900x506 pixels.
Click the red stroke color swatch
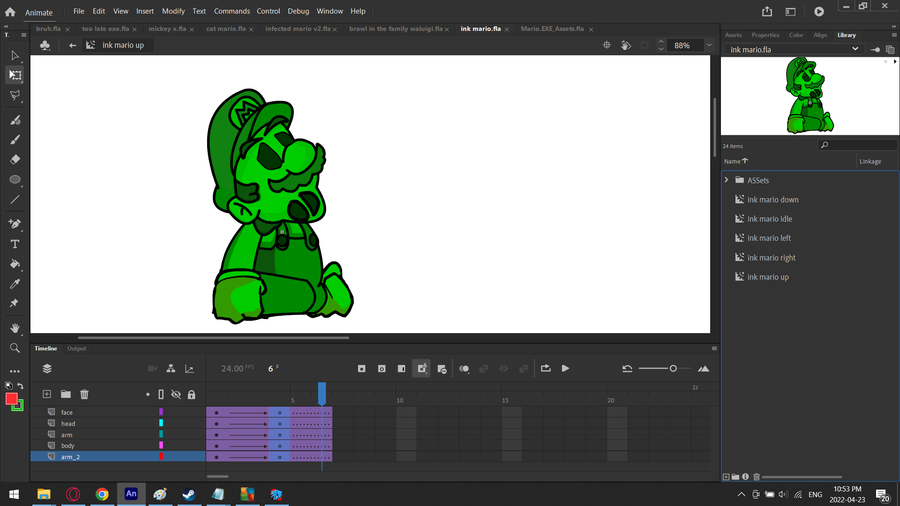[x=11, y=399]
